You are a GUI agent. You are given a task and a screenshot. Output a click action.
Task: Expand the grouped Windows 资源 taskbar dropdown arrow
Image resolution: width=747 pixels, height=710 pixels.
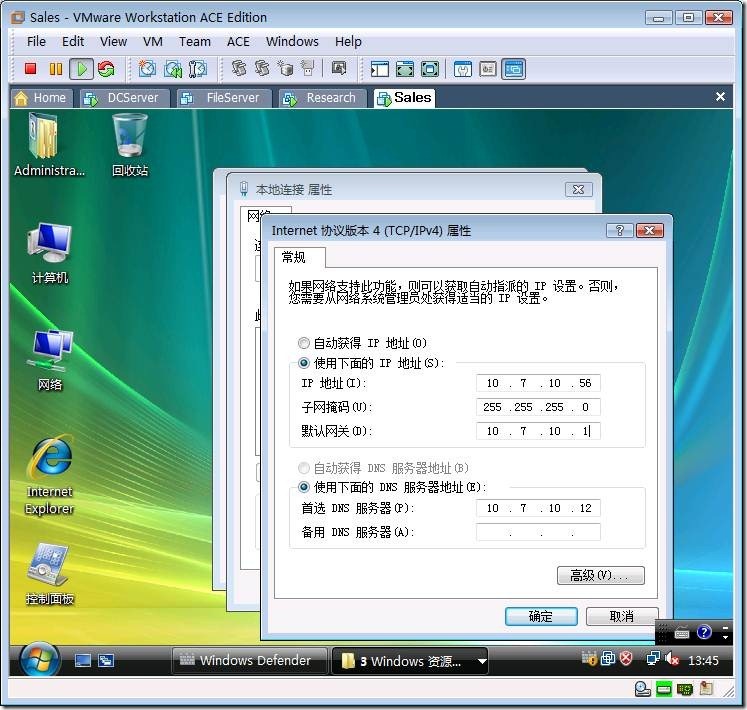482,661
